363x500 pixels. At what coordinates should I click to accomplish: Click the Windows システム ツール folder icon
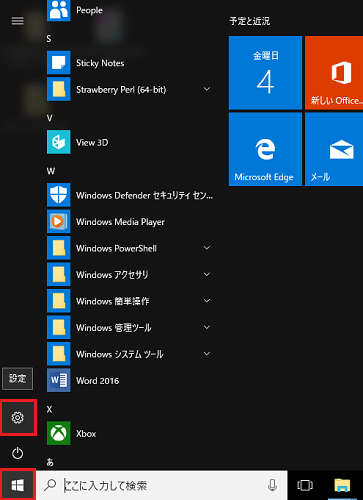tap(59, 354)
